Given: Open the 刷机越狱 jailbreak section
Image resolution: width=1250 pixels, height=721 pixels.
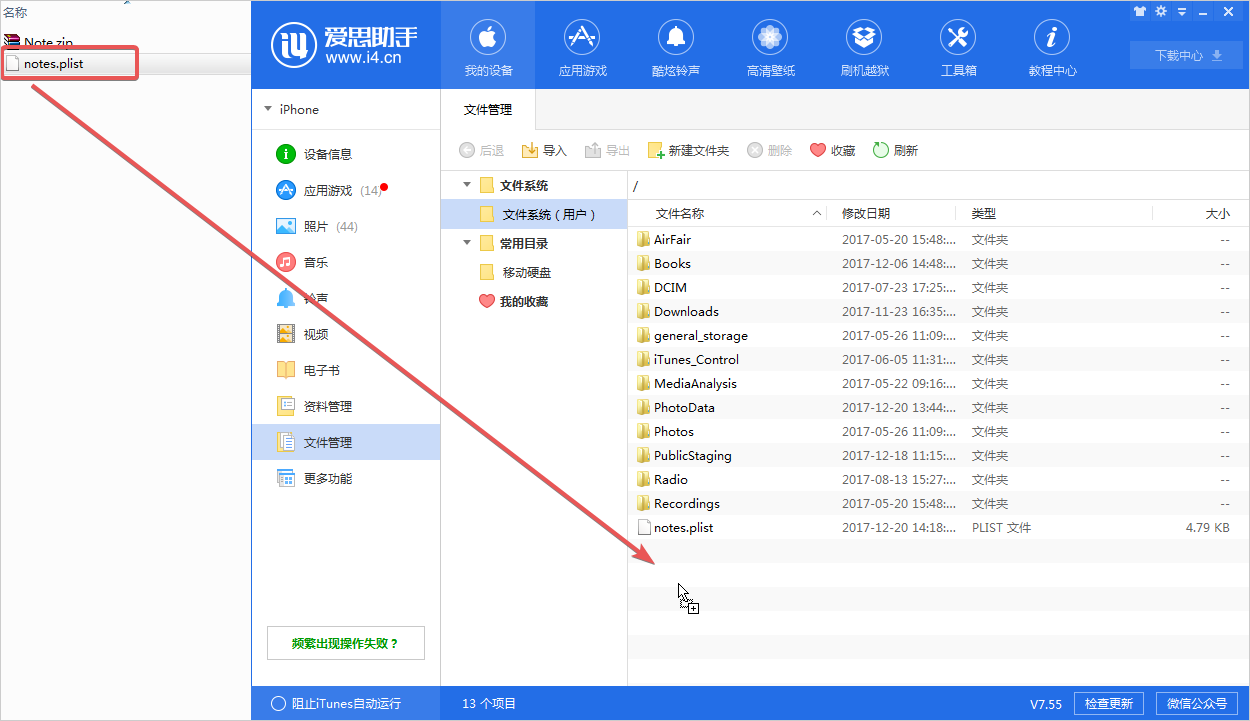Looking at the screenshot, I should click(864, 45).
